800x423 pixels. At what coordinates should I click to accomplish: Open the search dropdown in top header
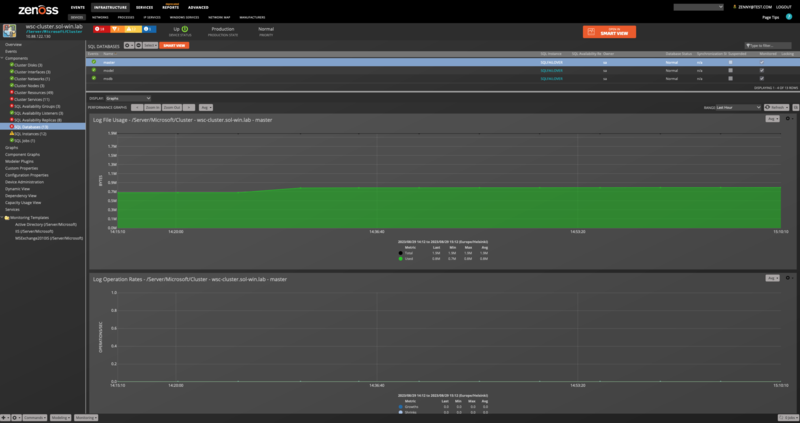click(698, 7)
